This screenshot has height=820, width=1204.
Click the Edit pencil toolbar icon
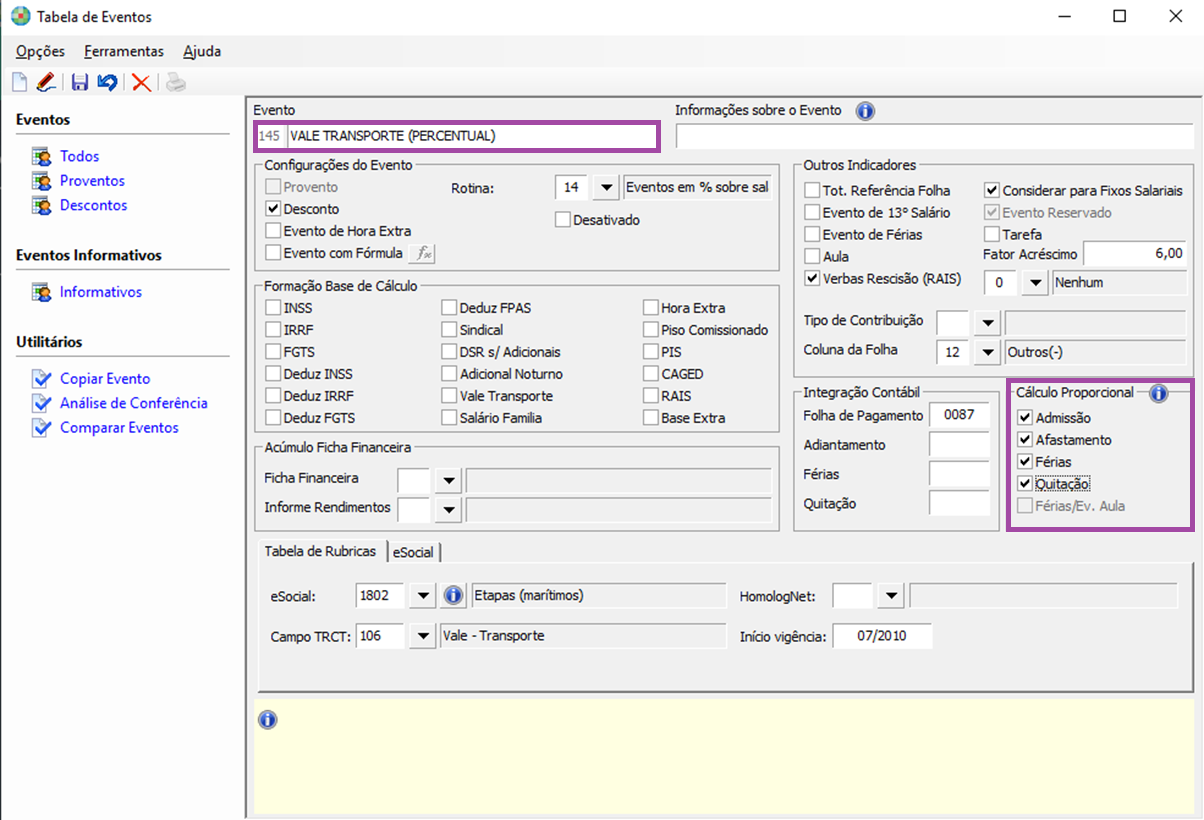[x=46, y=83]
